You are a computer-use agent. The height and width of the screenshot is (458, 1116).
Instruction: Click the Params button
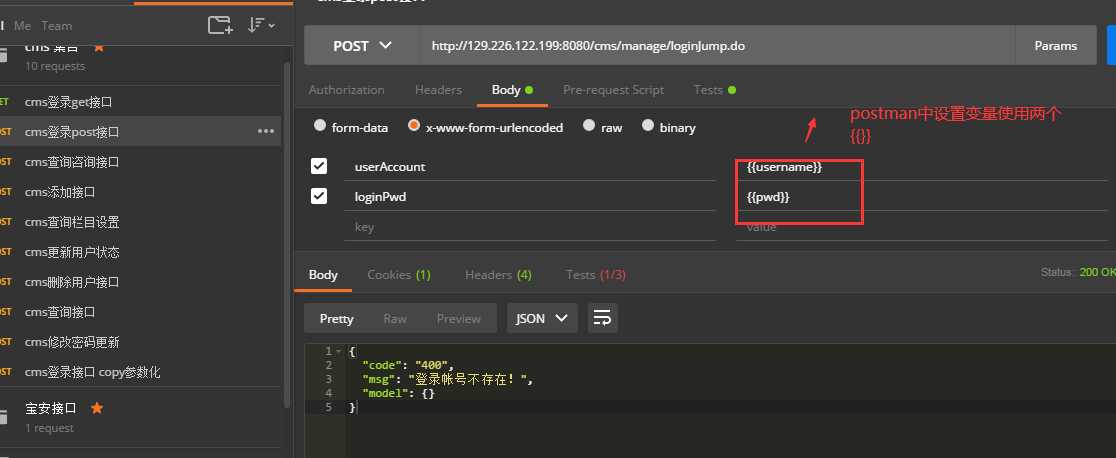pyautogui.click(x=1056, y=46)
